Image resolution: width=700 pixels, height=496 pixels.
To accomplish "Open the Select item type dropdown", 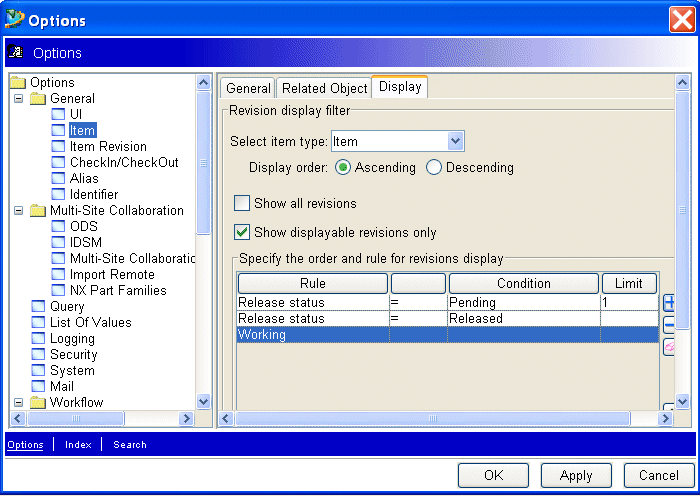I will 455,142.
